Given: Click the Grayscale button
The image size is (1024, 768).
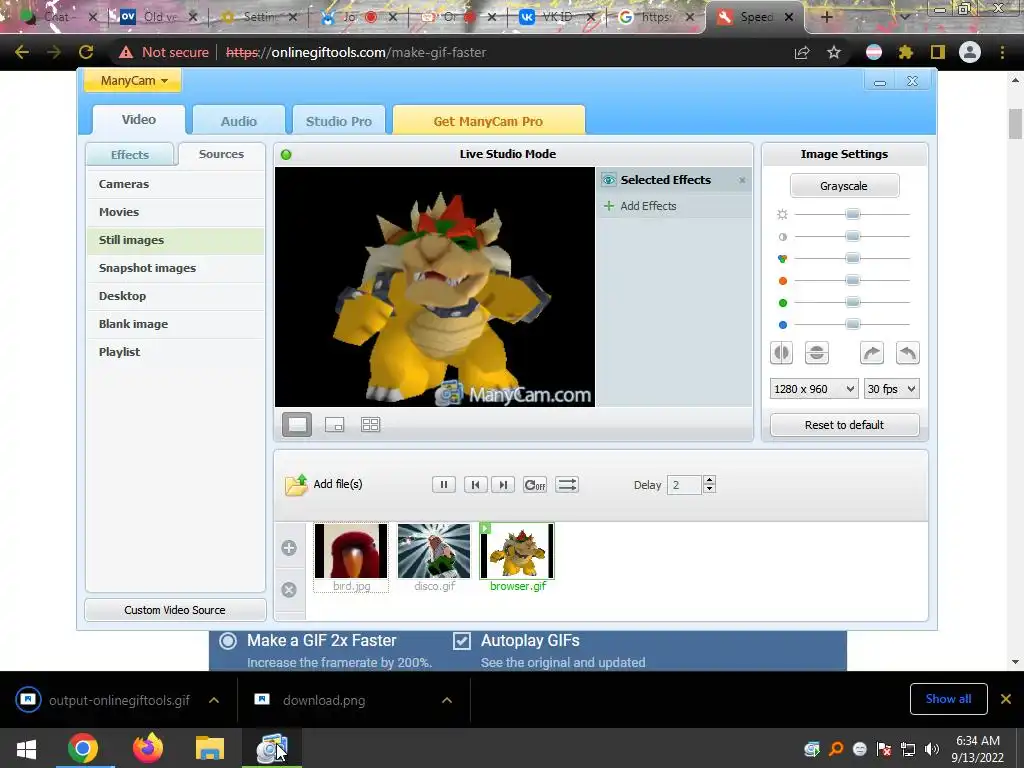Looking at the screenshot, I should [844, 186].
